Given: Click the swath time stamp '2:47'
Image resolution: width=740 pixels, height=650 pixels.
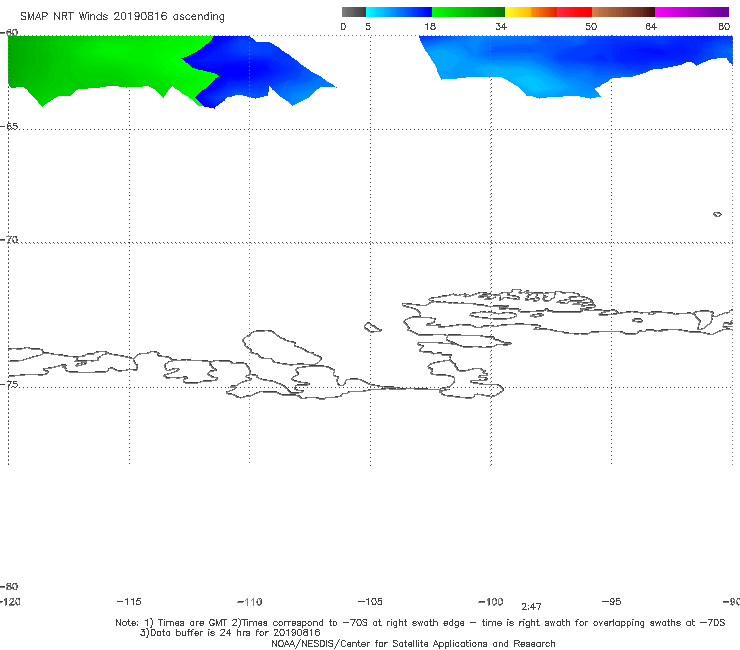Looking at the screenshot, I should point(531,607).
